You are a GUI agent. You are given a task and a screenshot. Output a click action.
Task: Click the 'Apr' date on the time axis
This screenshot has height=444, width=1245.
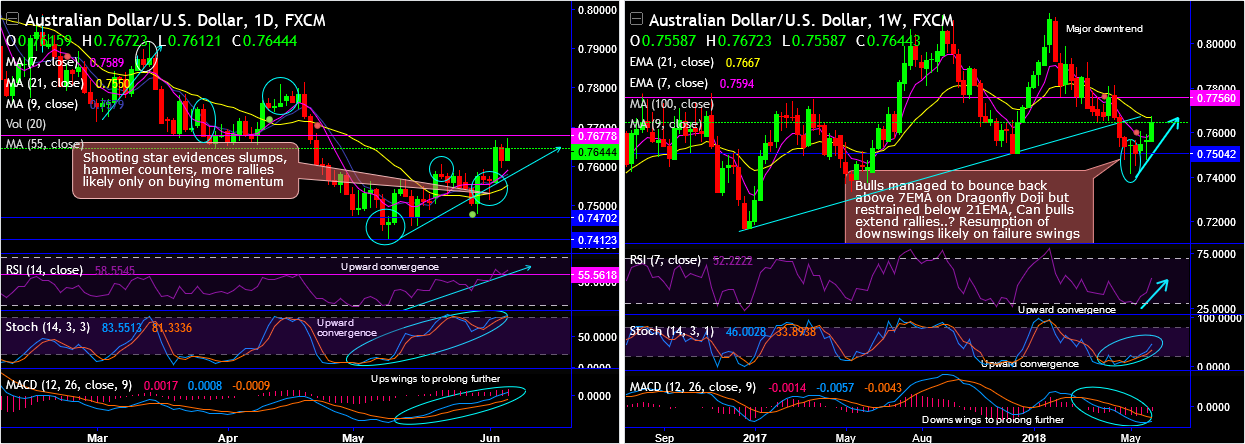click(229, 436)
